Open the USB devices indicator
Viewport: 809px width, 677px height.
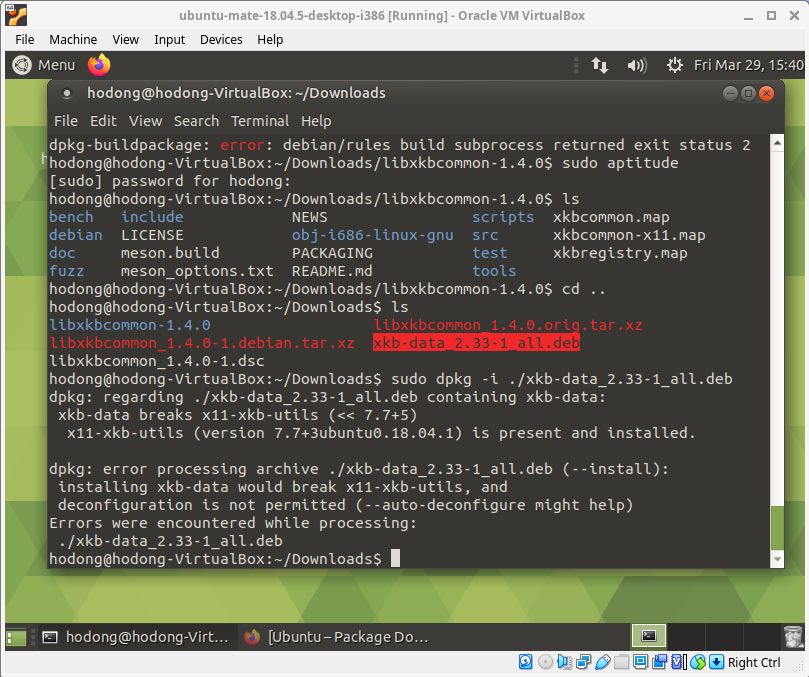tap(603, 662)
